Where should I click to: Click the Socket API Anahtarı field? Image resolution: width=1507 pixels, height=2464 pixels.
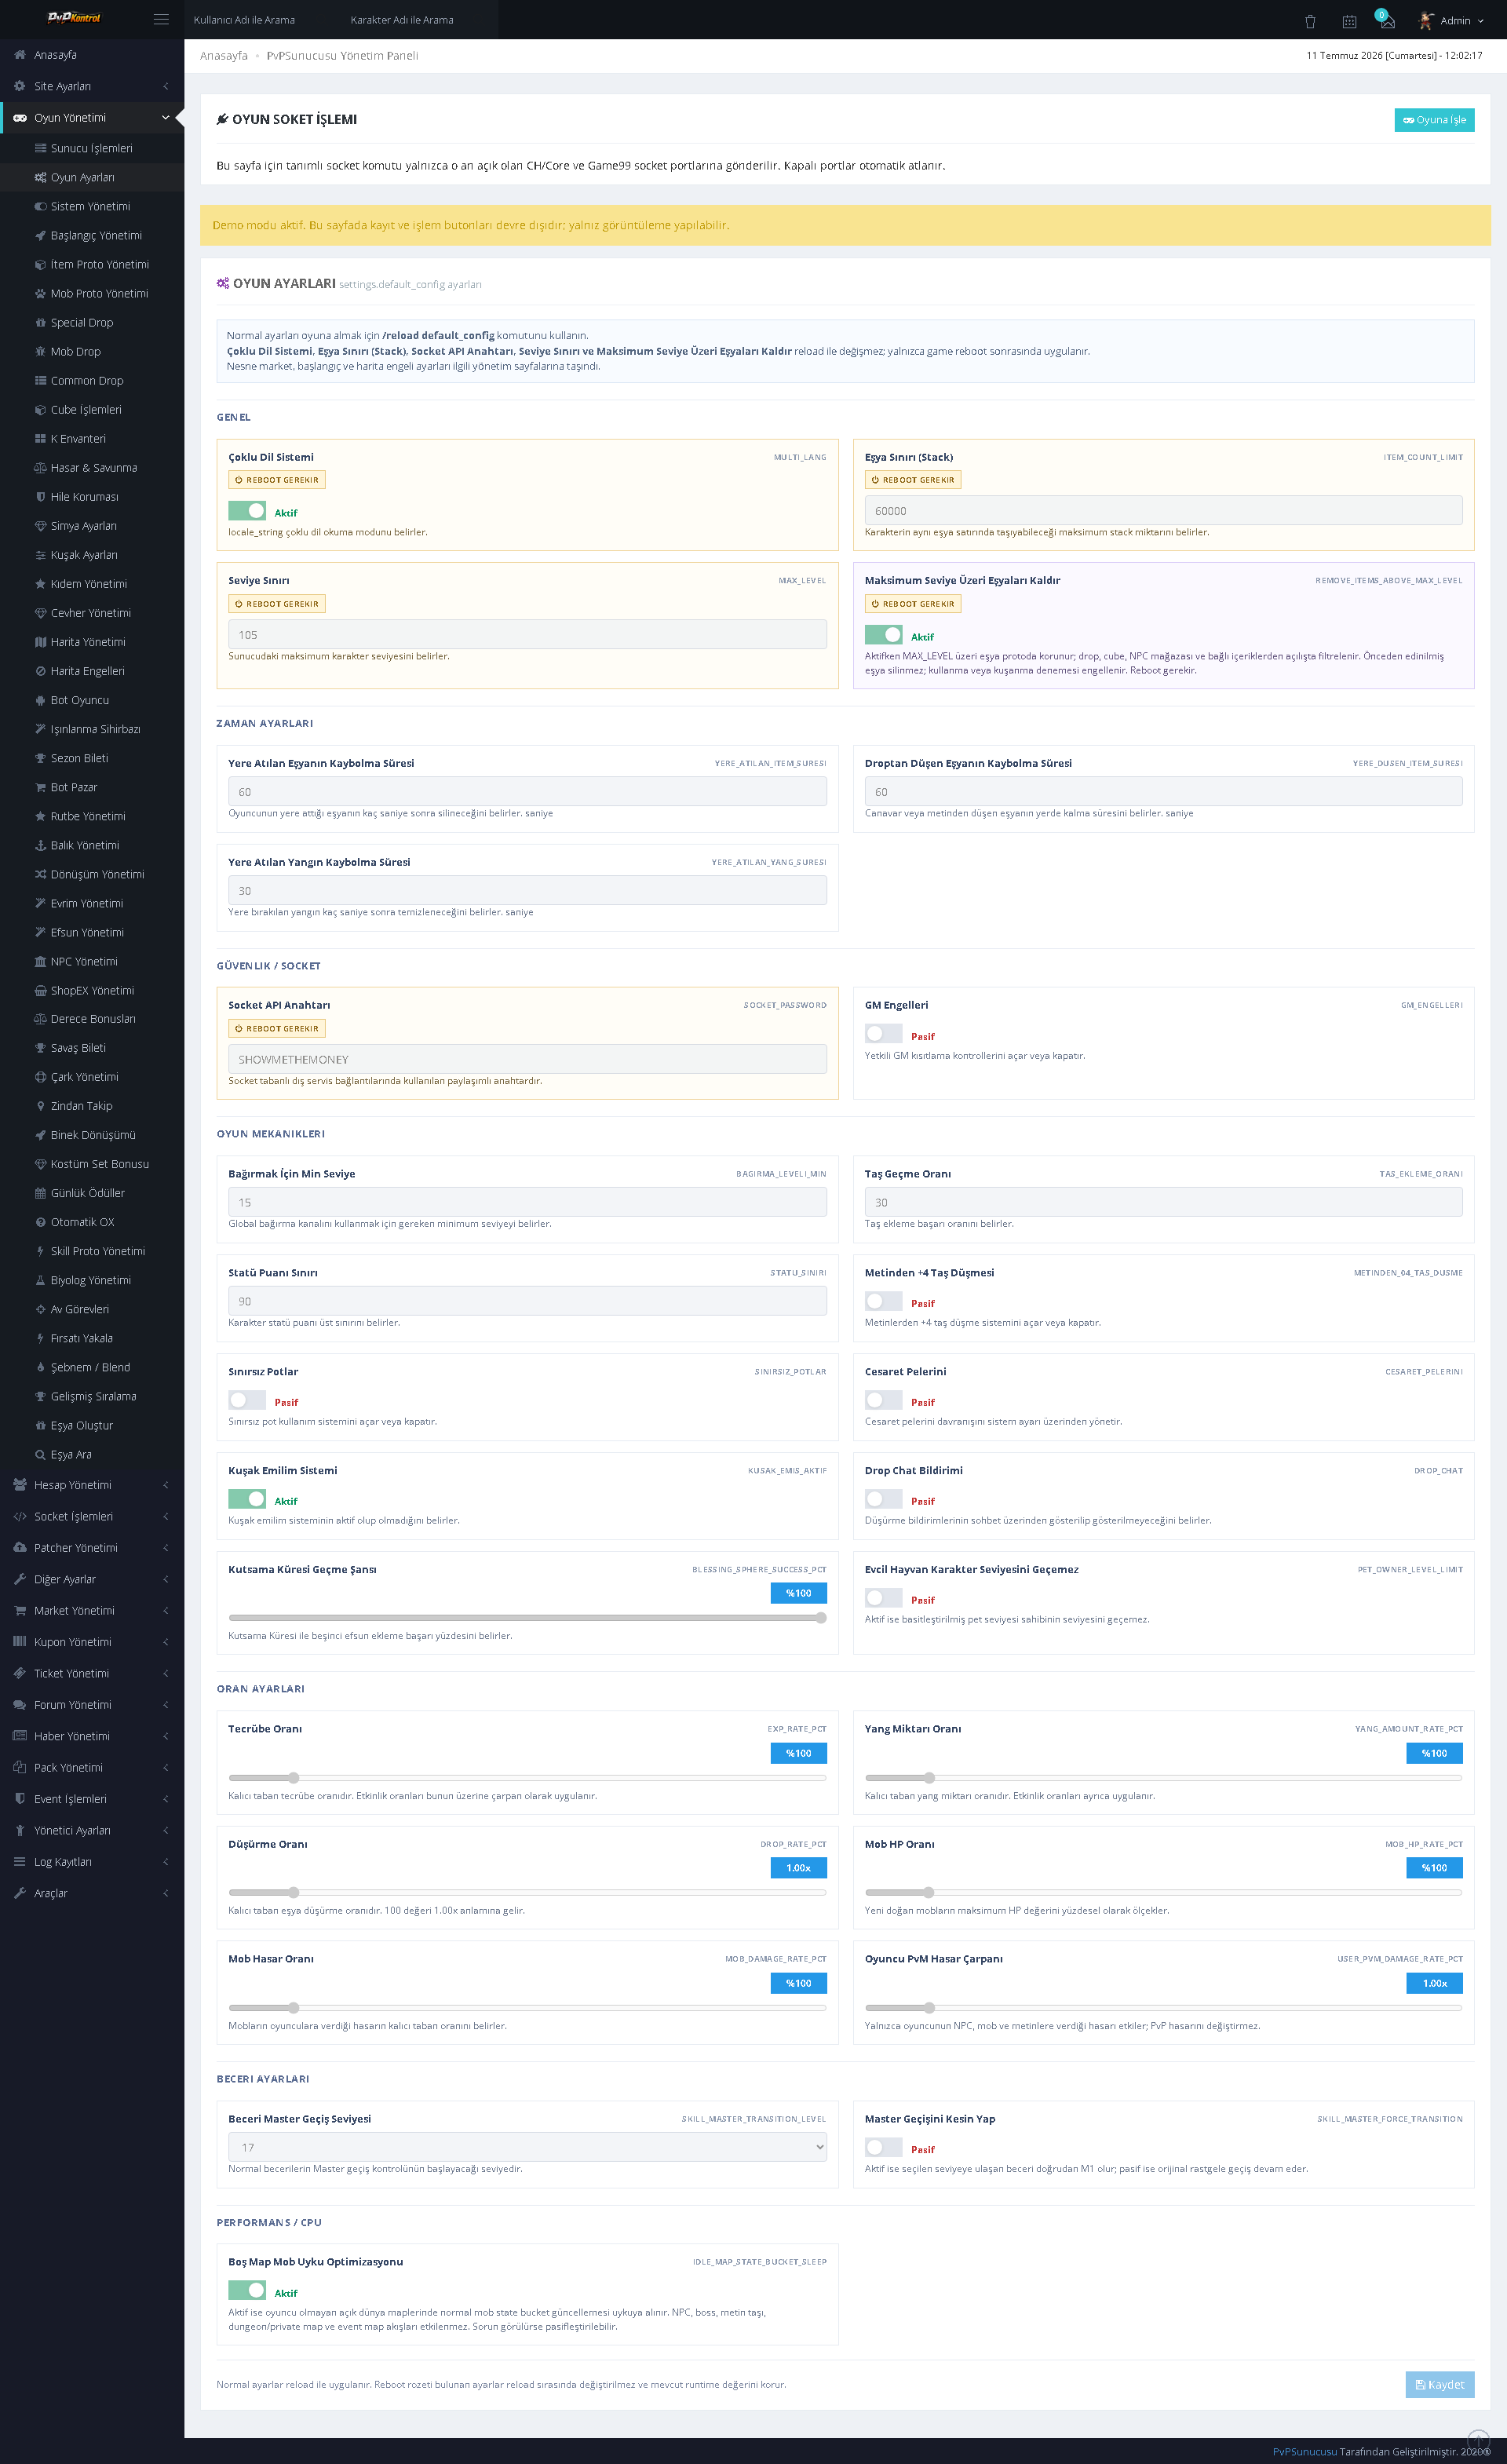coord(527,1059)
